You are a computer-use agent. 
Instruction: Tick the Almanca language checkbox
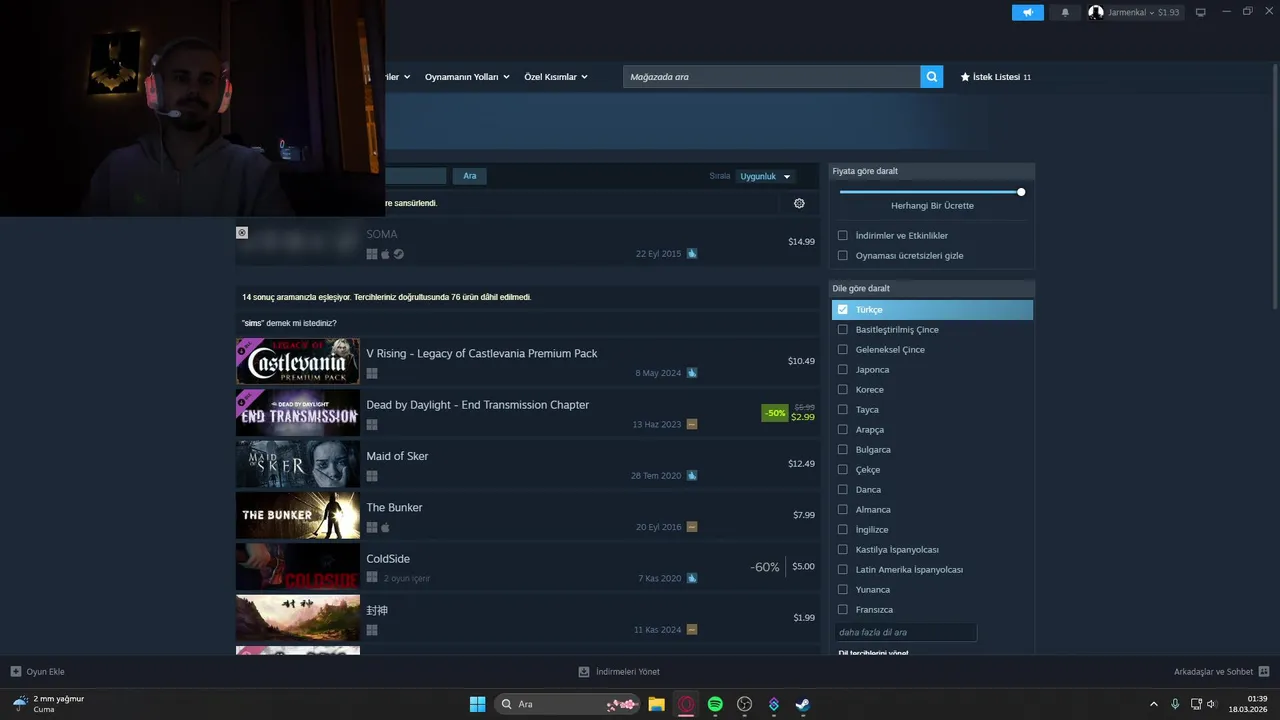pos(843,510)
